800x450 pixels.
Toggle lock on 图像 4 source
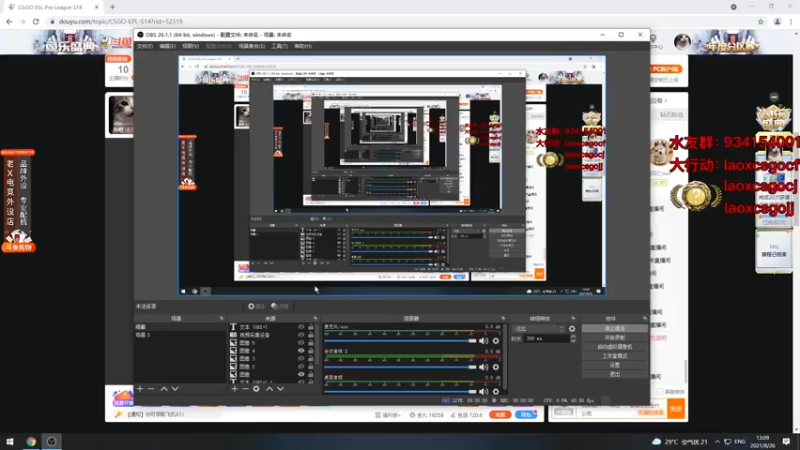click(311, 351)
